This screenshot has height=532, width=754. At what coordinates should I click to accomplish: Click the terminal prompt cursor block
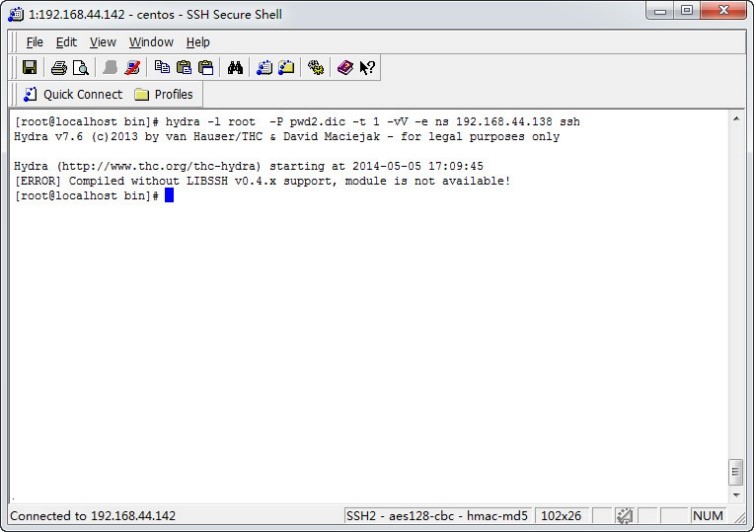[169, 195]
